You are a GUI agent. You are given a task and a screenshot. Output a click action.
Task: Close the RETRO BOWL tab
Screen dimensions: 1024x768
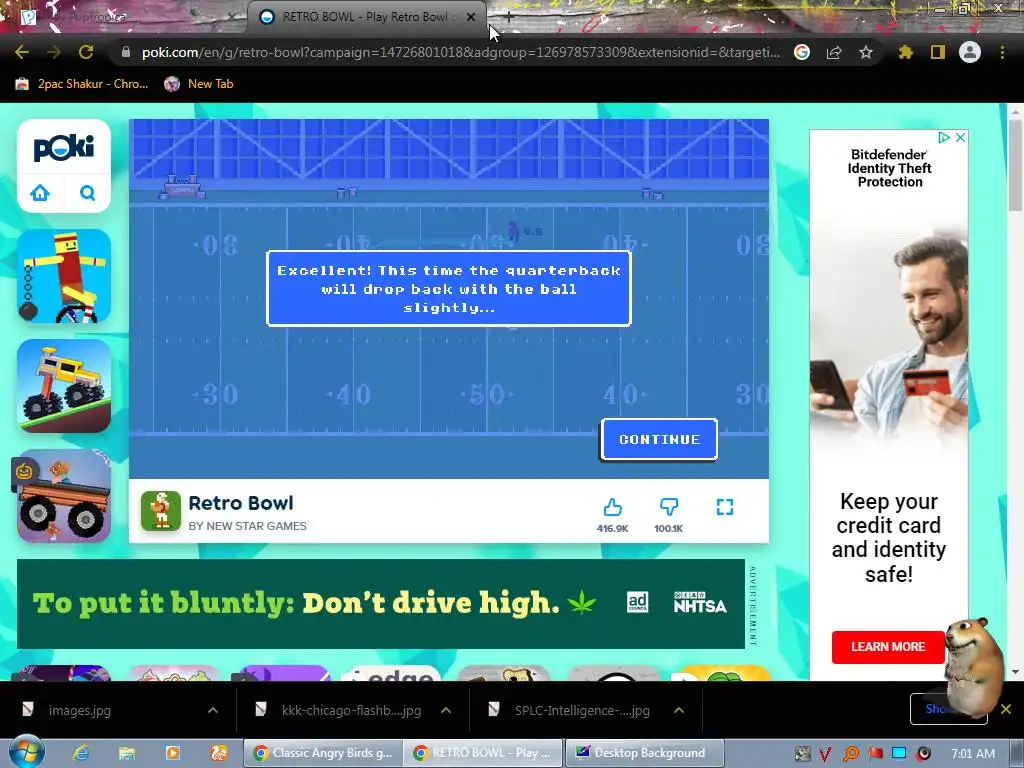[471, 17]
